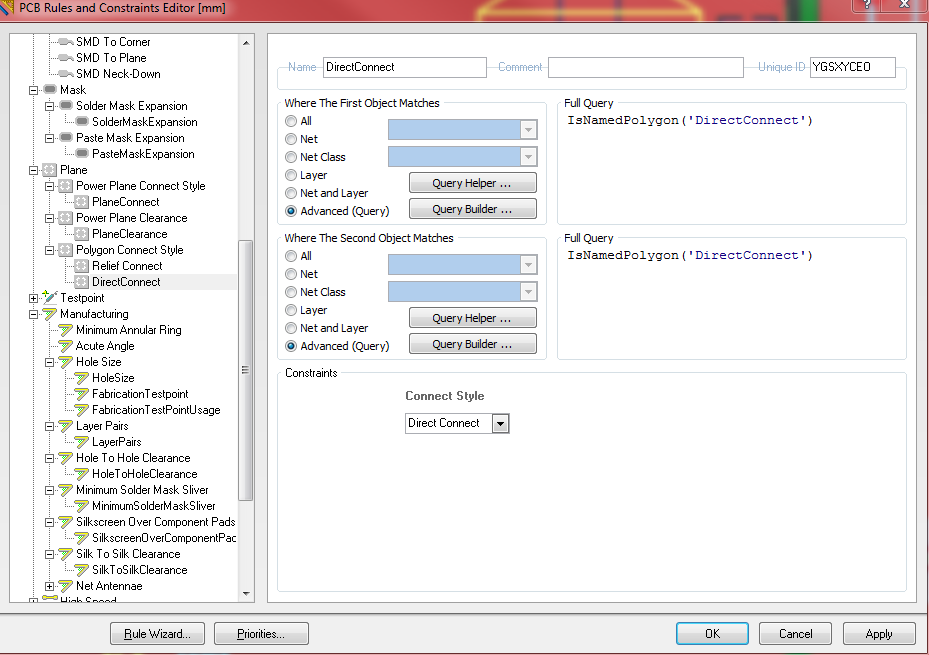Image resolution: width=929 pixels, height=655 pixels.
Task: Select the MinimumSolderMaskSliver rule
Action: click(x=153, y=506)
